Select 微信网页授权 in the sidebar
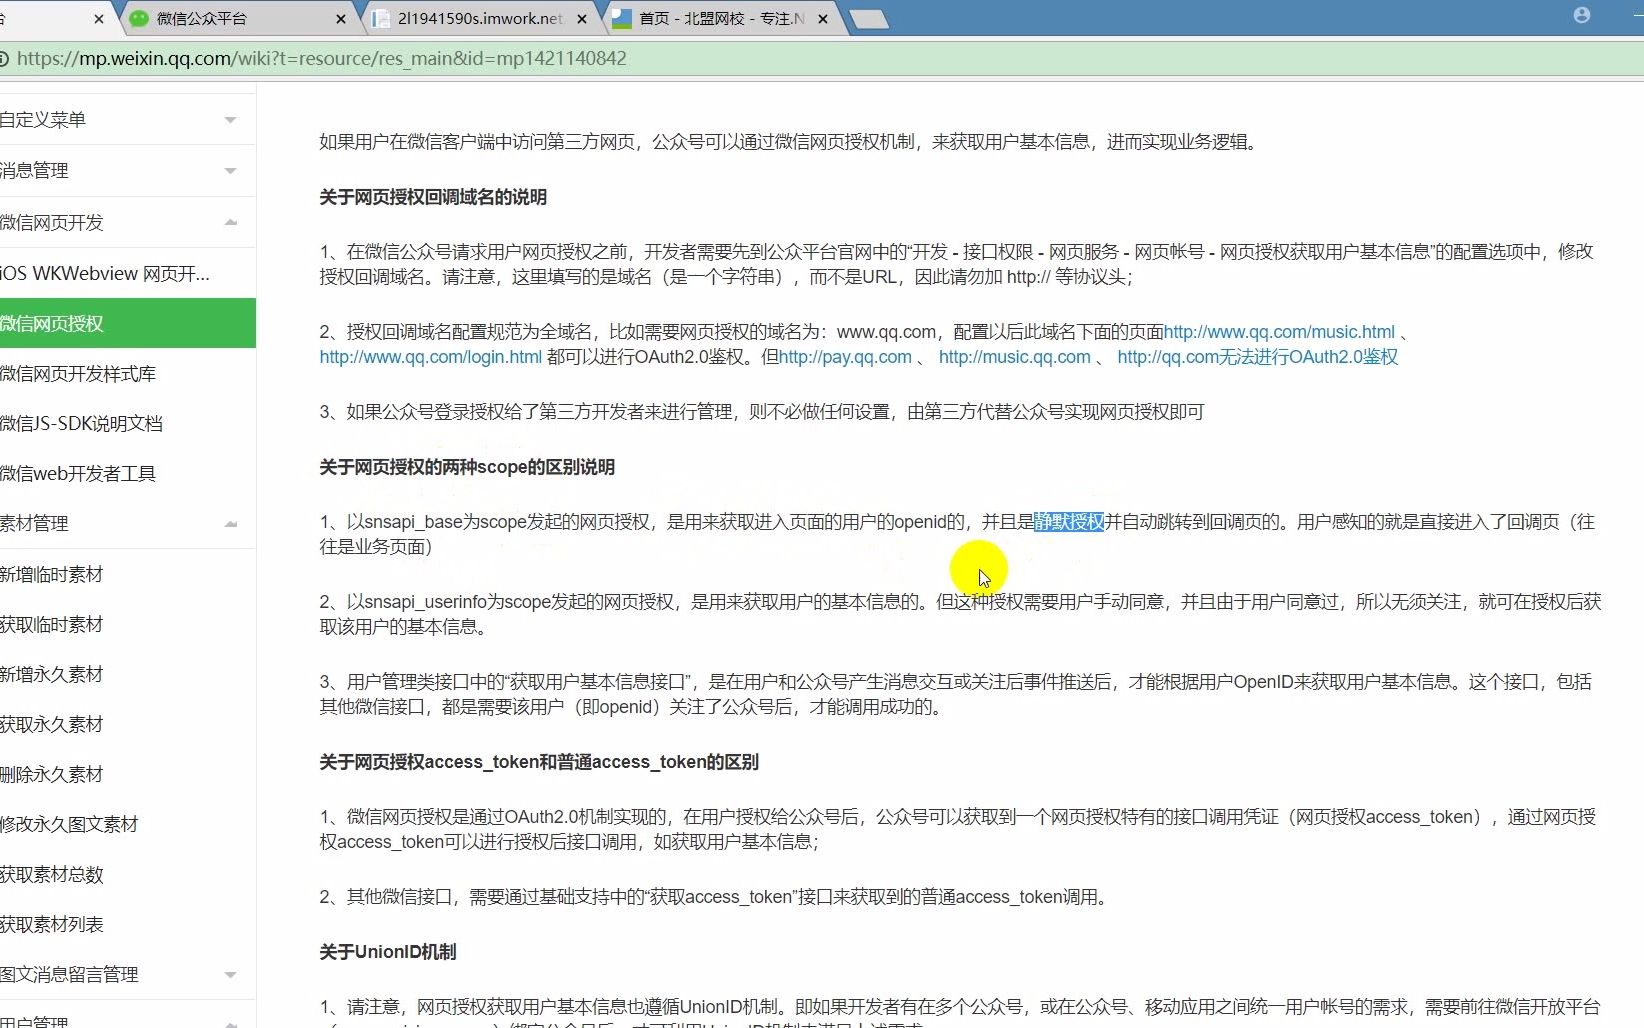The image size is (1644, 1028). click(128, 323)
